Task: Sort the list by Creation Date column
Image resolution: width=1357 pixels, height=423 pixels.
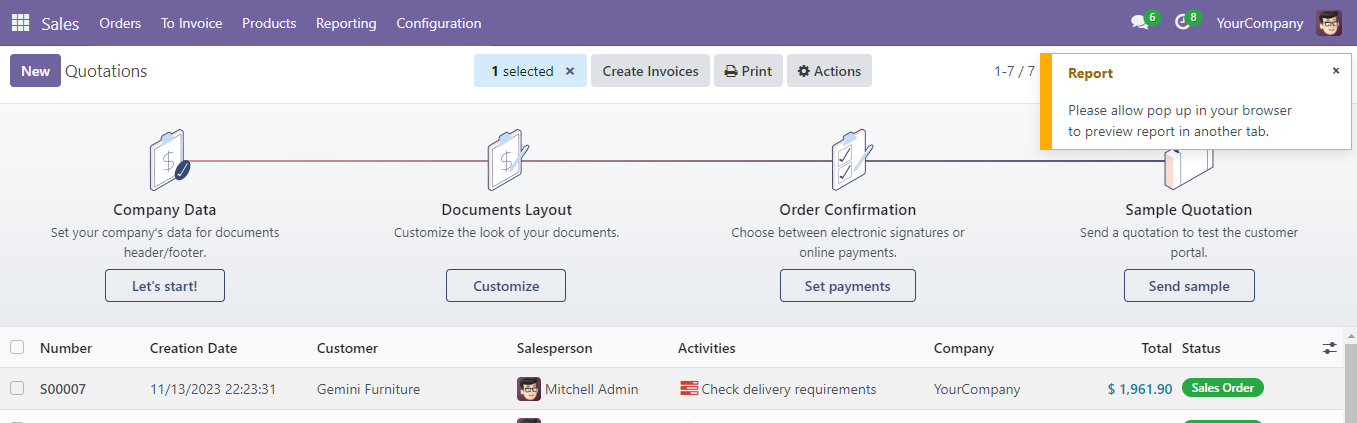Action: [193, 348]
